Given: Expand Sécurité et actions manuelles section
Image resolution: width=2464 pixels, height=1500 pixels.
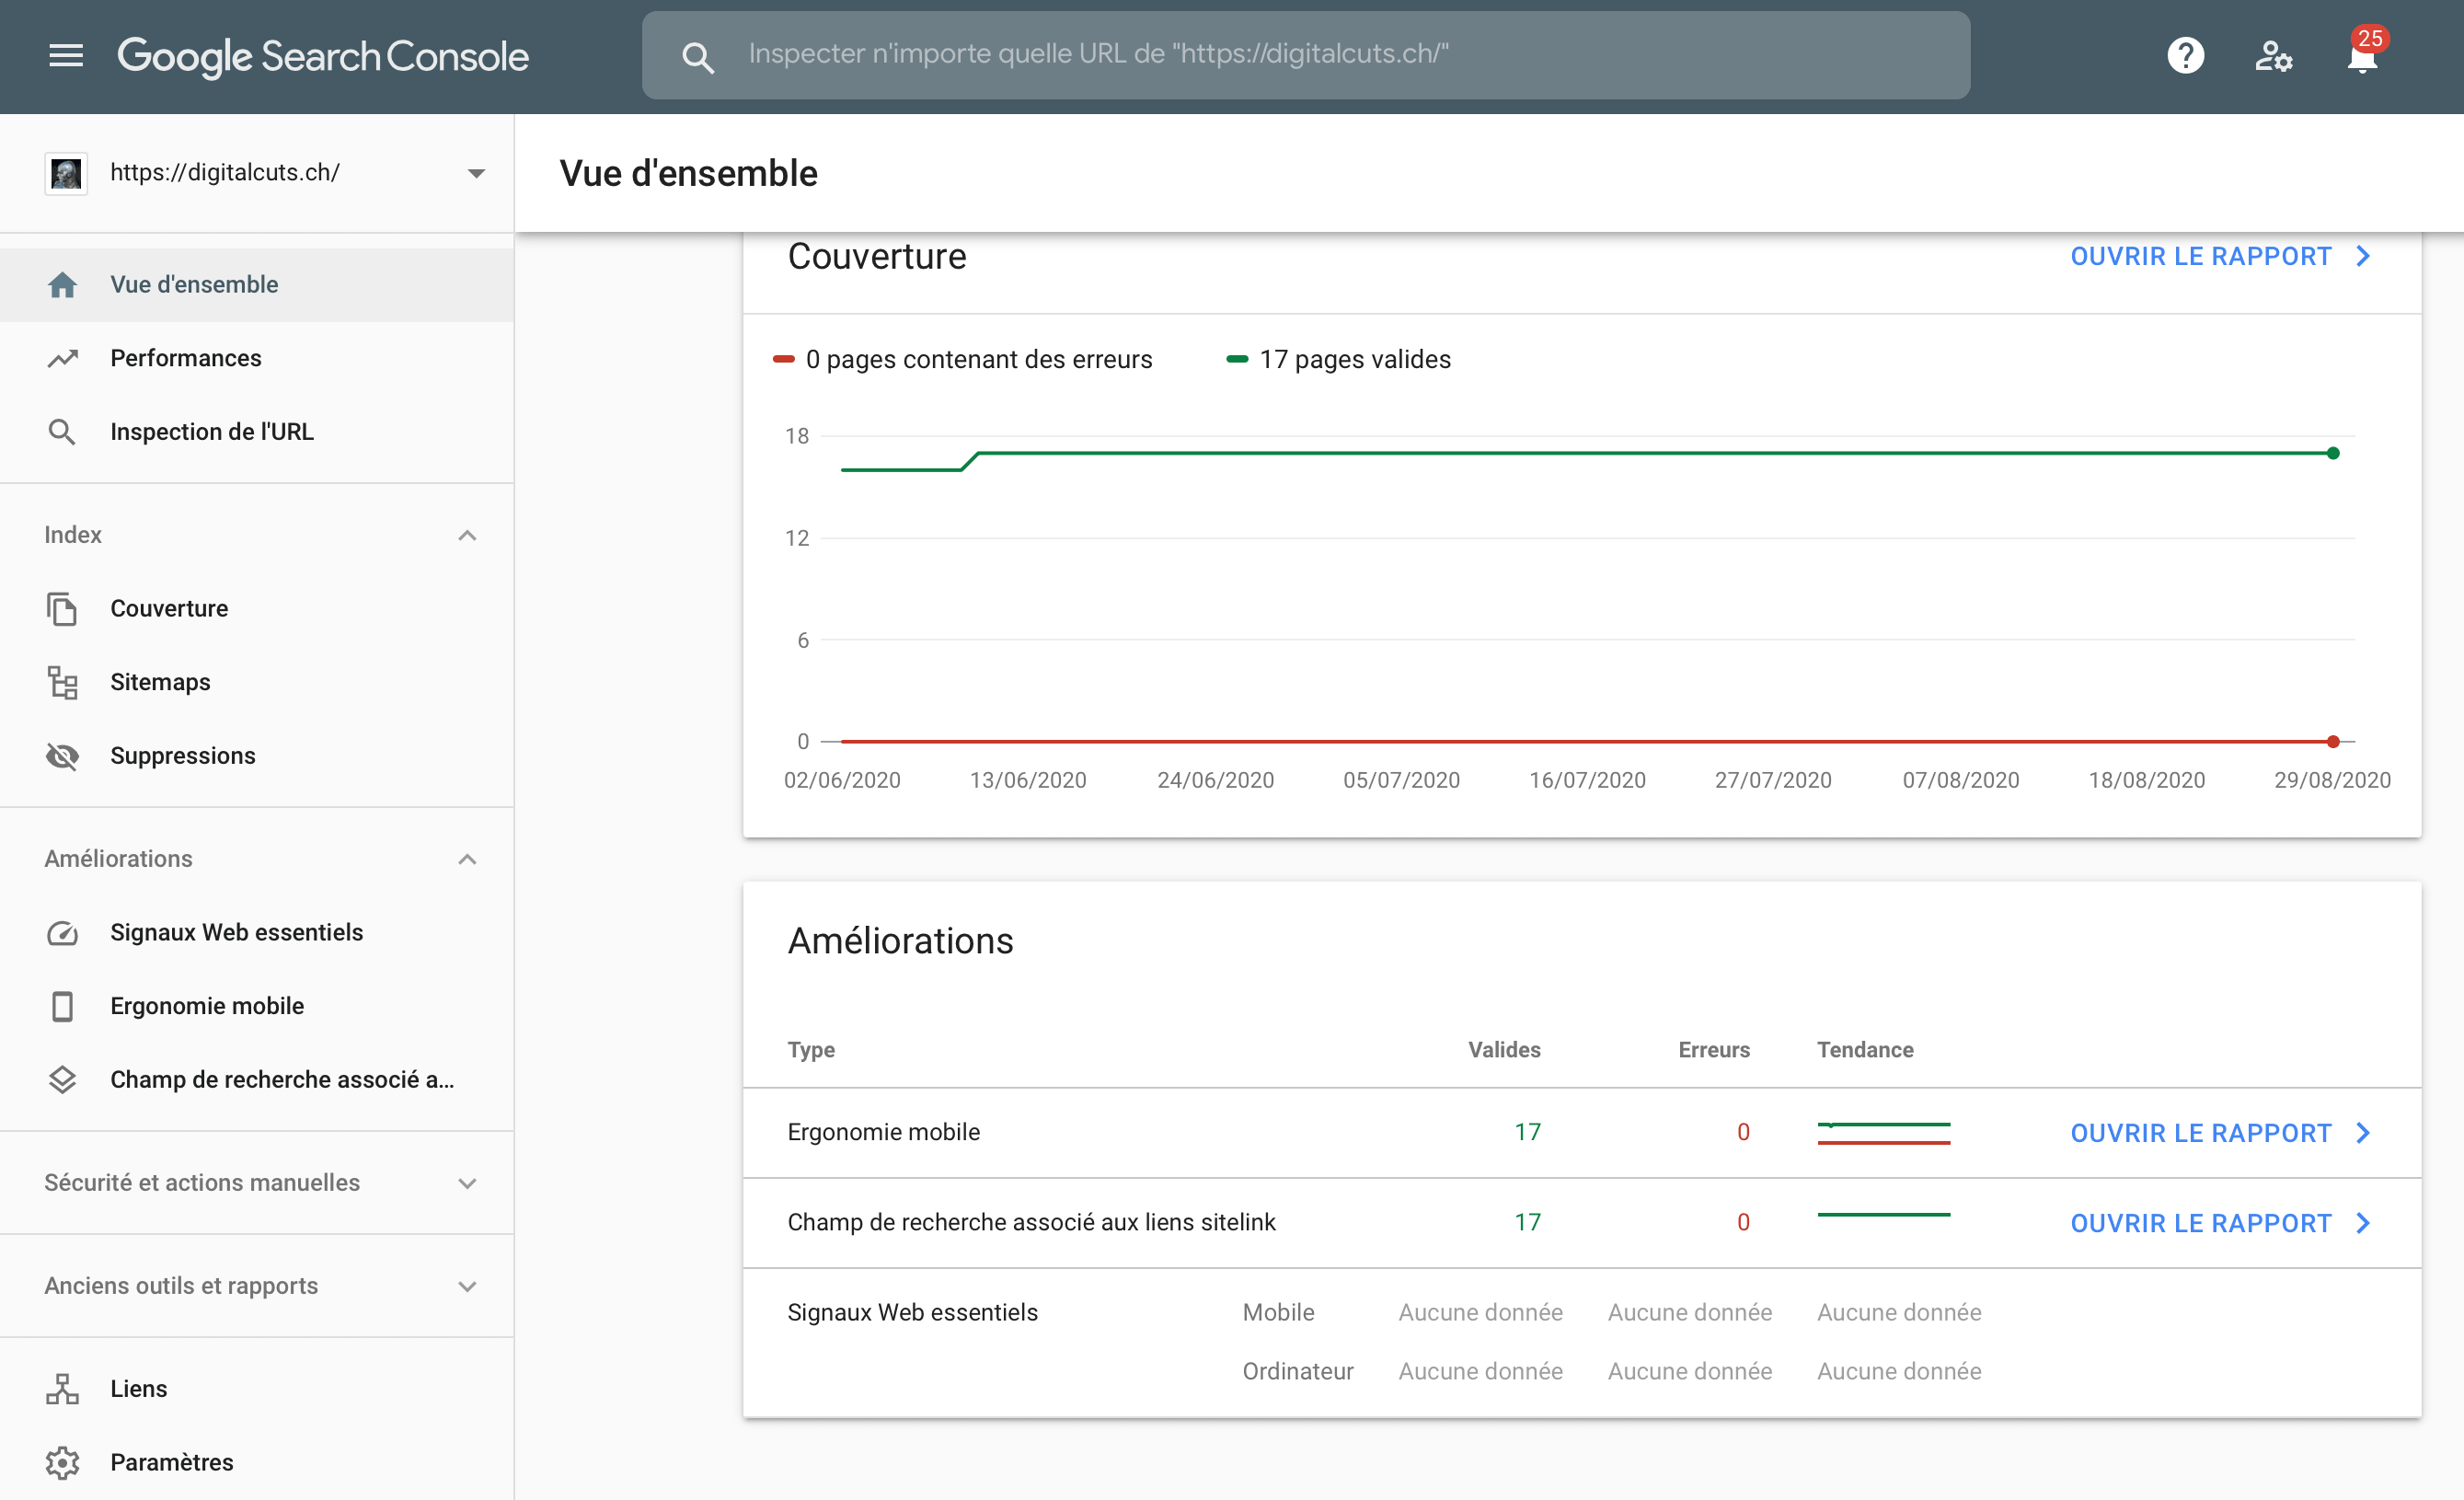Looking at the screenshot, I should pos(467,1184).
